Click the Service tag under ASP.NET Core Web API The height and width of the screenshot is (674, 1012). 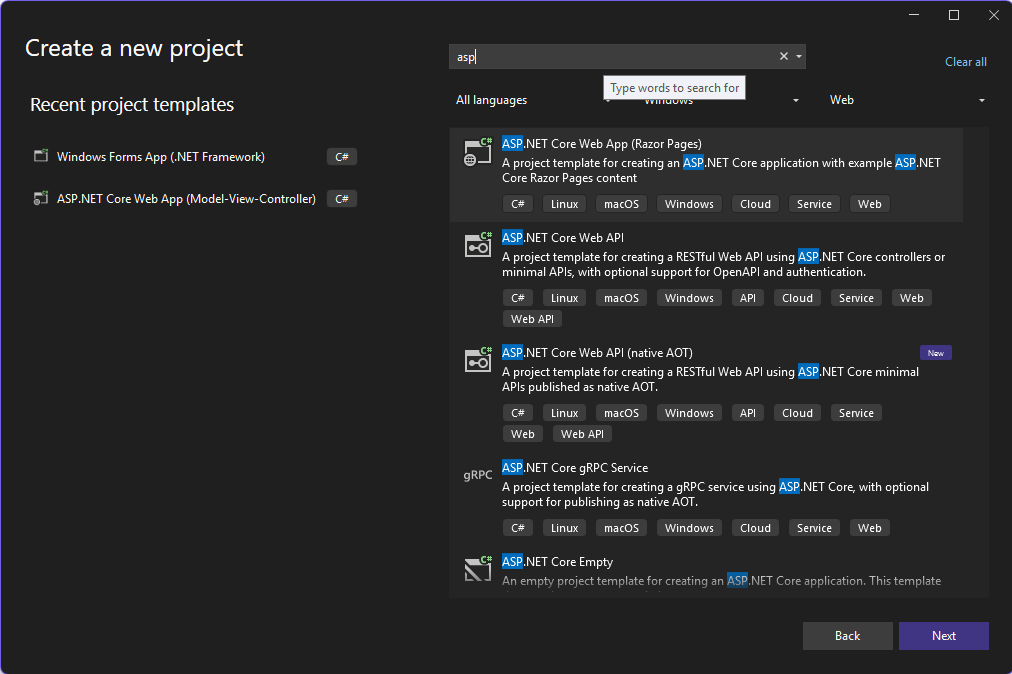pos(856,298)
